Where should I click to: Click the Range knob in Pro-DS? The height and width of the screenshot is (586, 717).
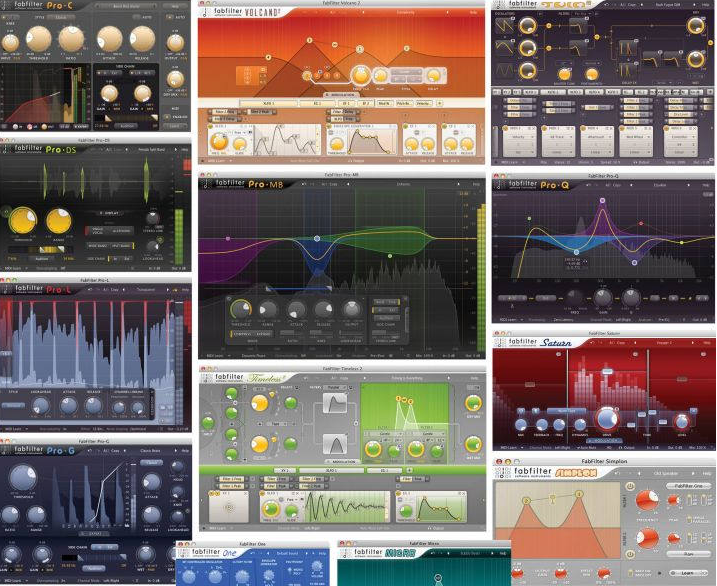click(59, 220)
